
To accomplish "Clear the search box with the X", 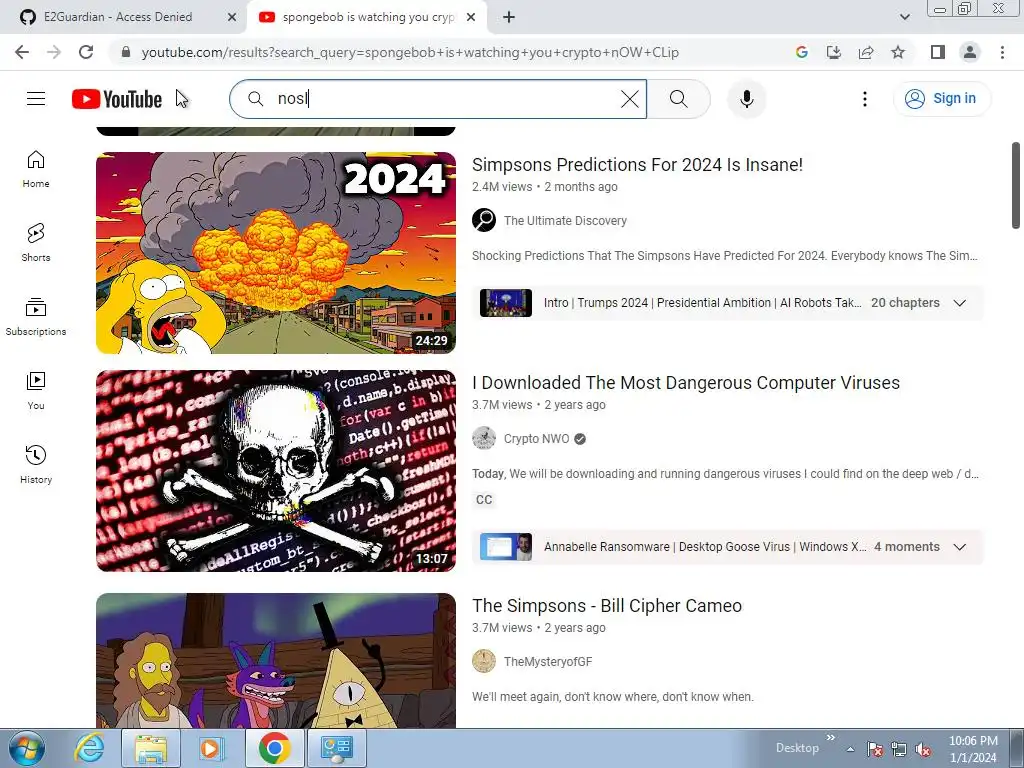I will click(x=630, y=99).
